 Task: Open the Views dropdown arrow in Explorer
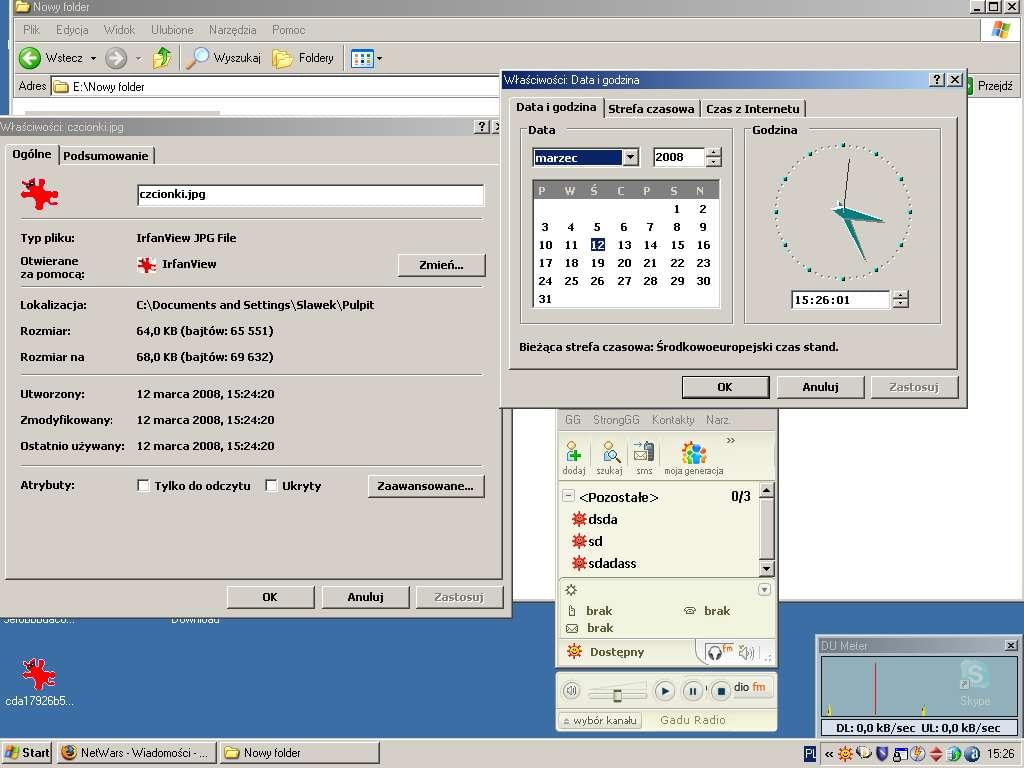379,59
